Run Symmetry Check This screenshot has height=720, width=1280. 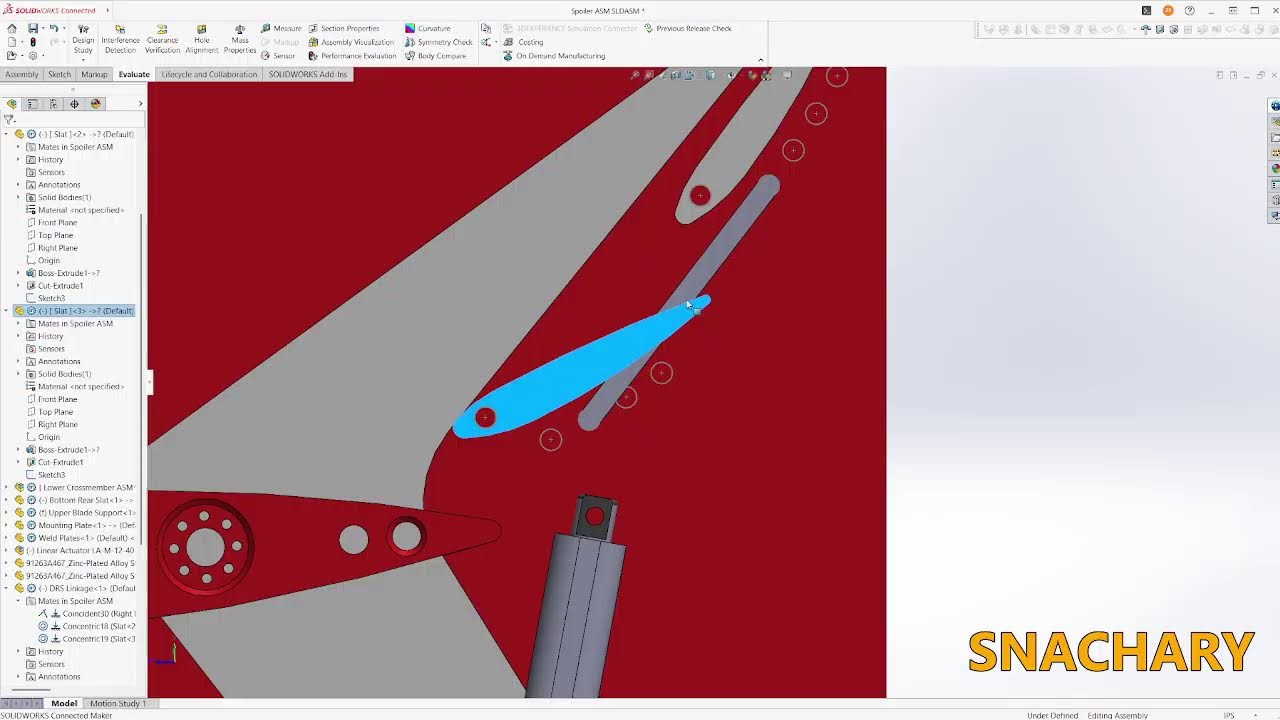[438, 42]
